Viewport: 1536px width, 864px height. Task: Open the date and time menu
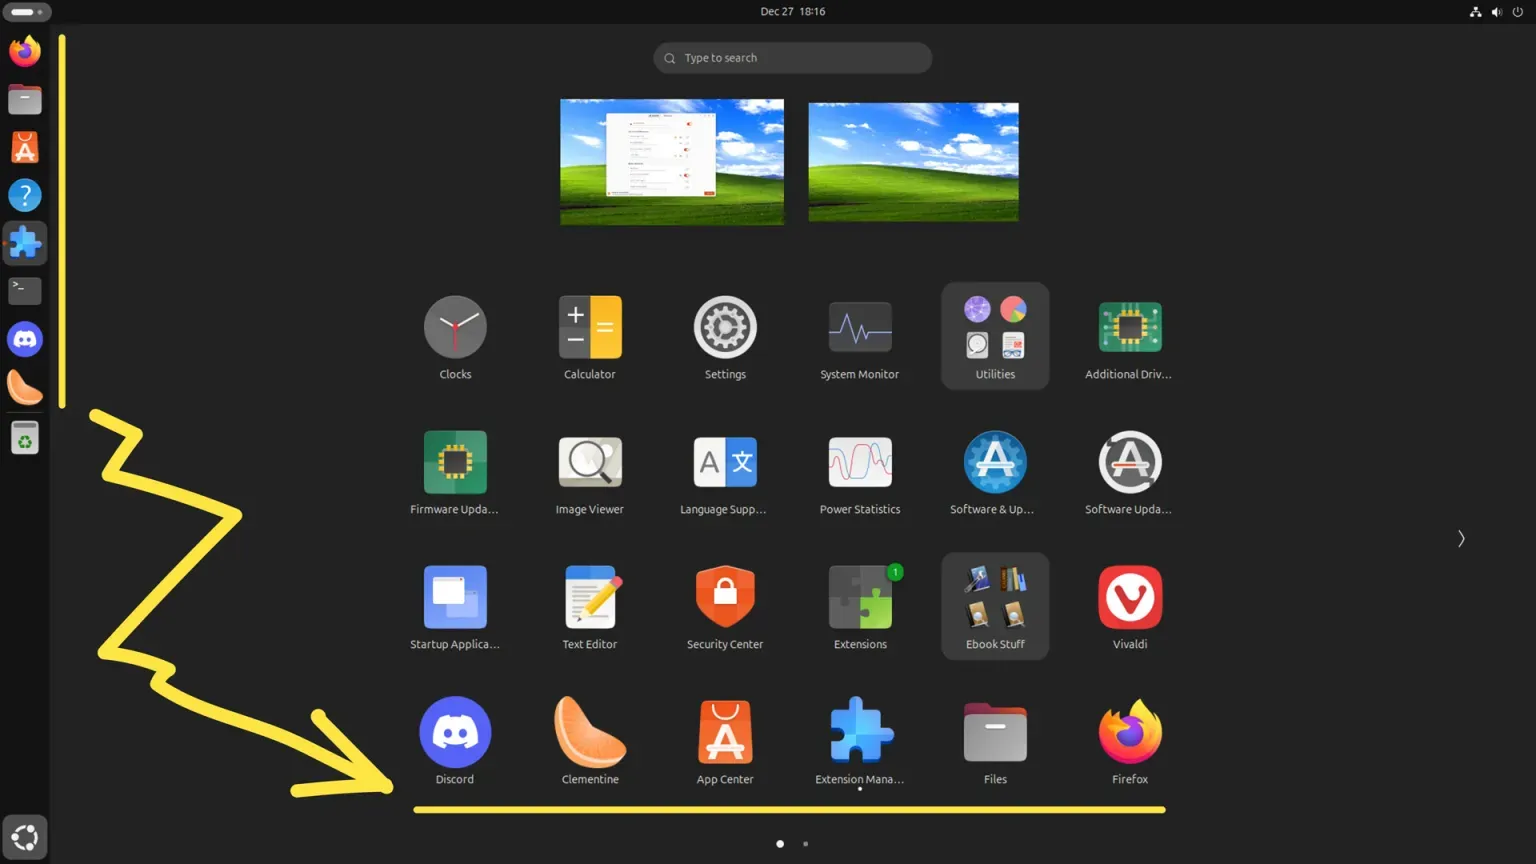792,12
